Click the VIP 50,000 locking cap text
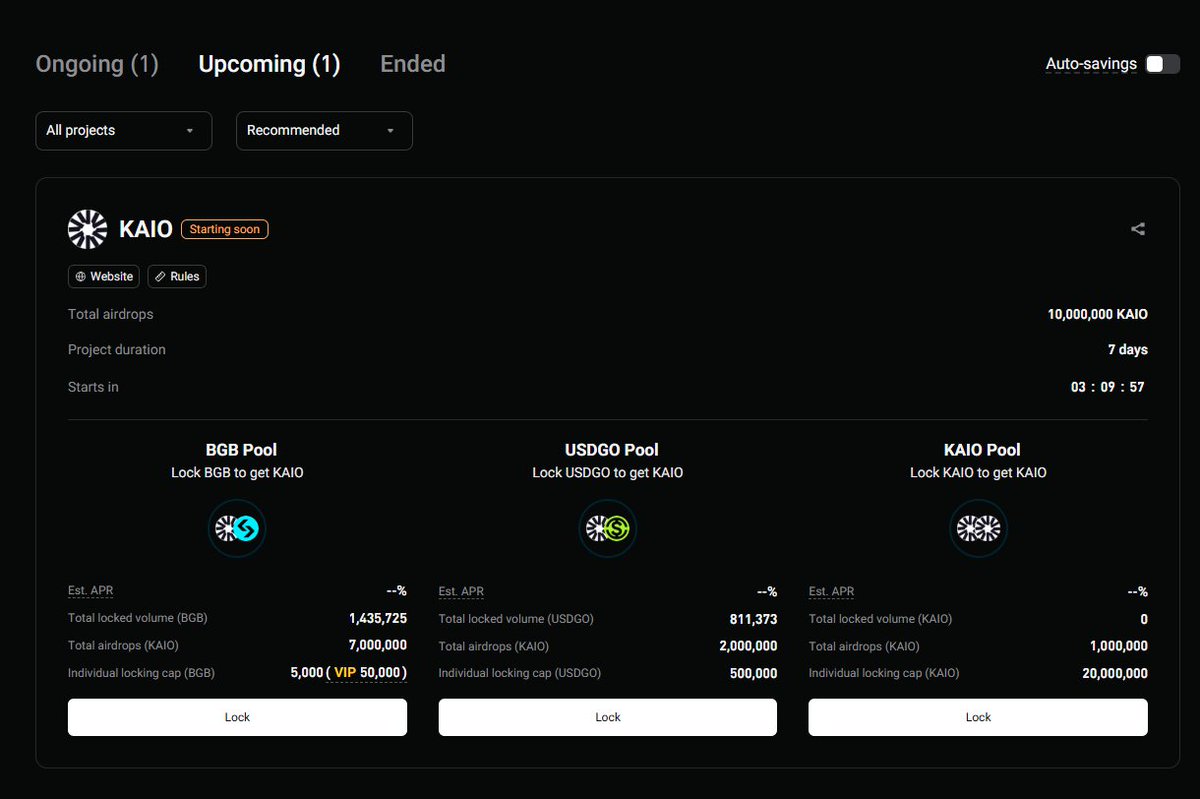 click(367, 673)
